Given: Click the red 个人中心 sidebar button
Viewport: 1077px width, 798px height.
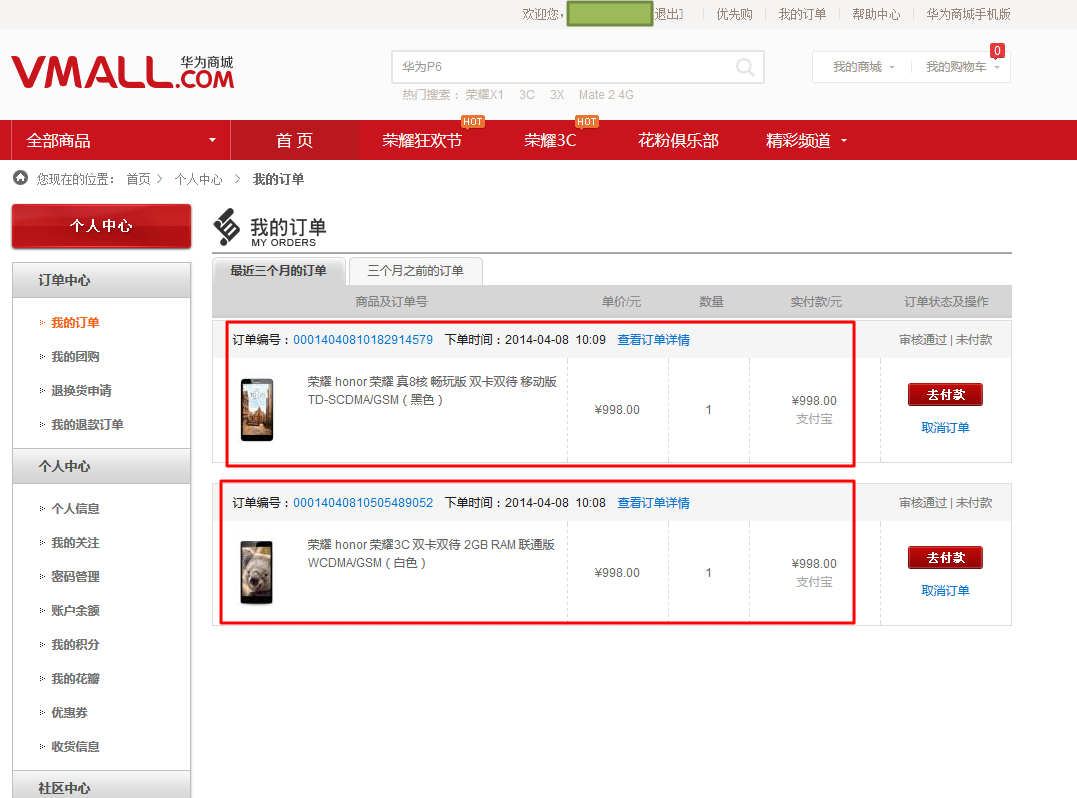Looking at the screenshot, I should [x=102, y=226].
